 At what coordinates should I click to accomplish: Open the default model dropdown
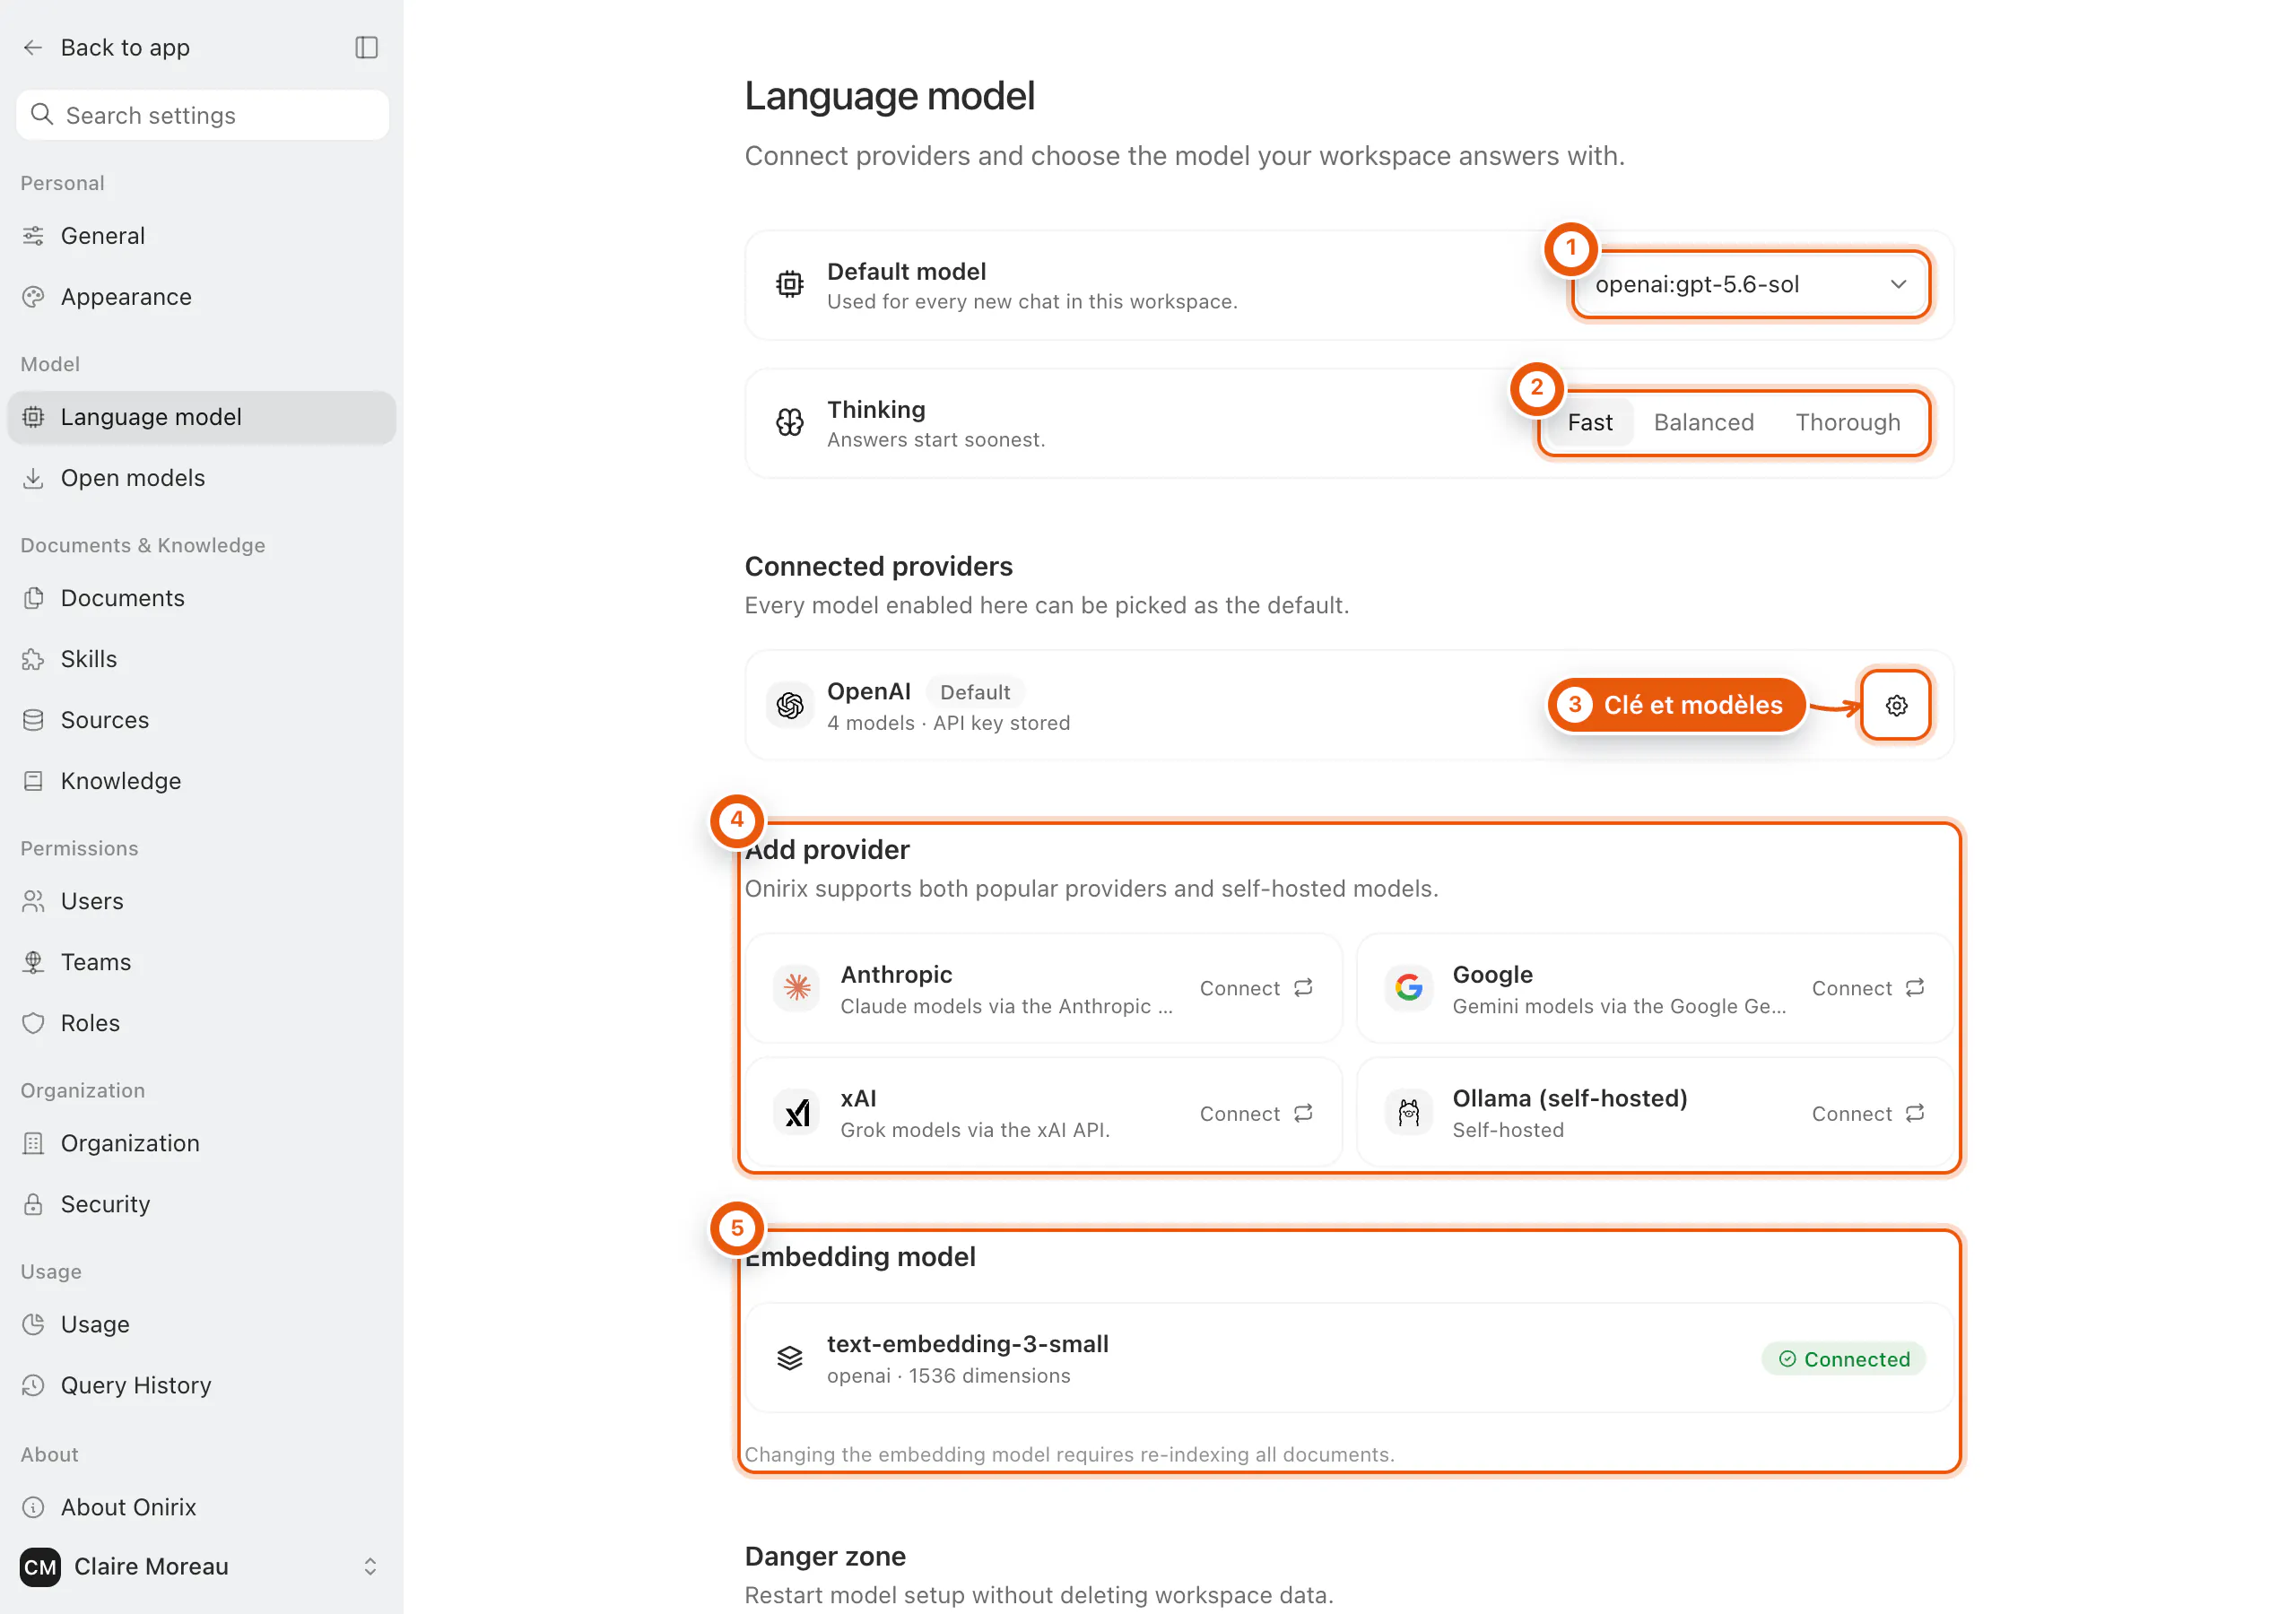tap(1750, 285)
